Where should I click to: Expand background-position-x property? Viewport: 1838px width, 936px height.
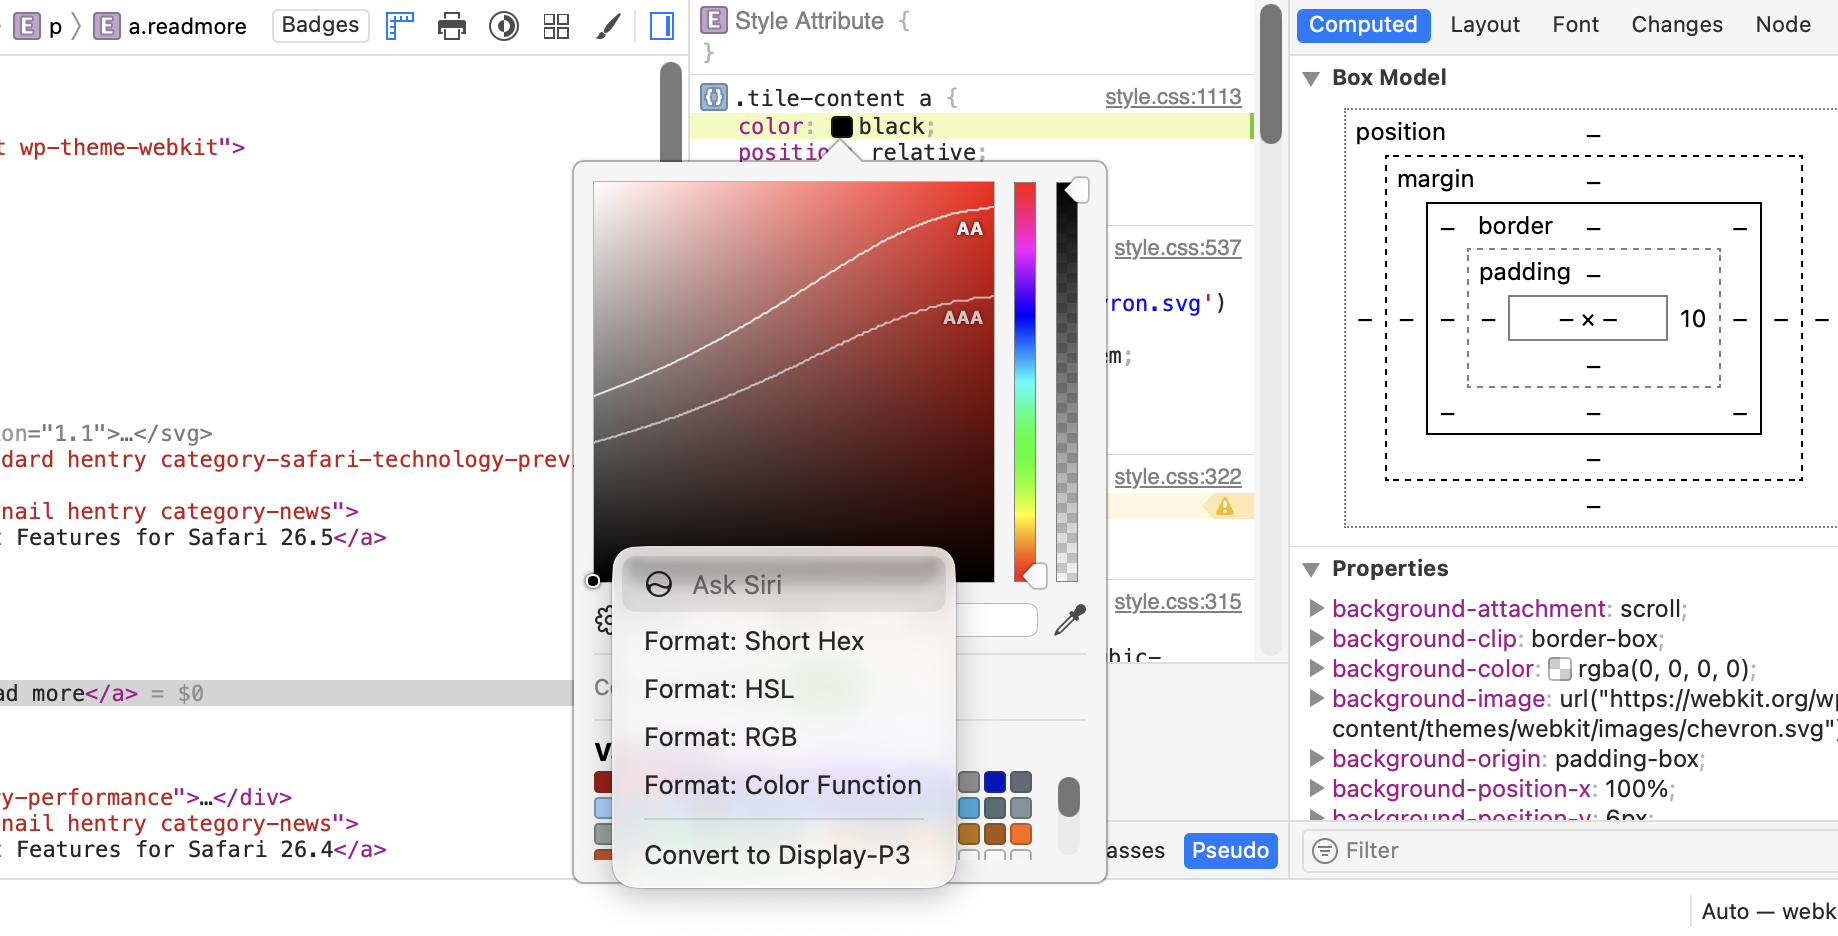(1317, 788)
